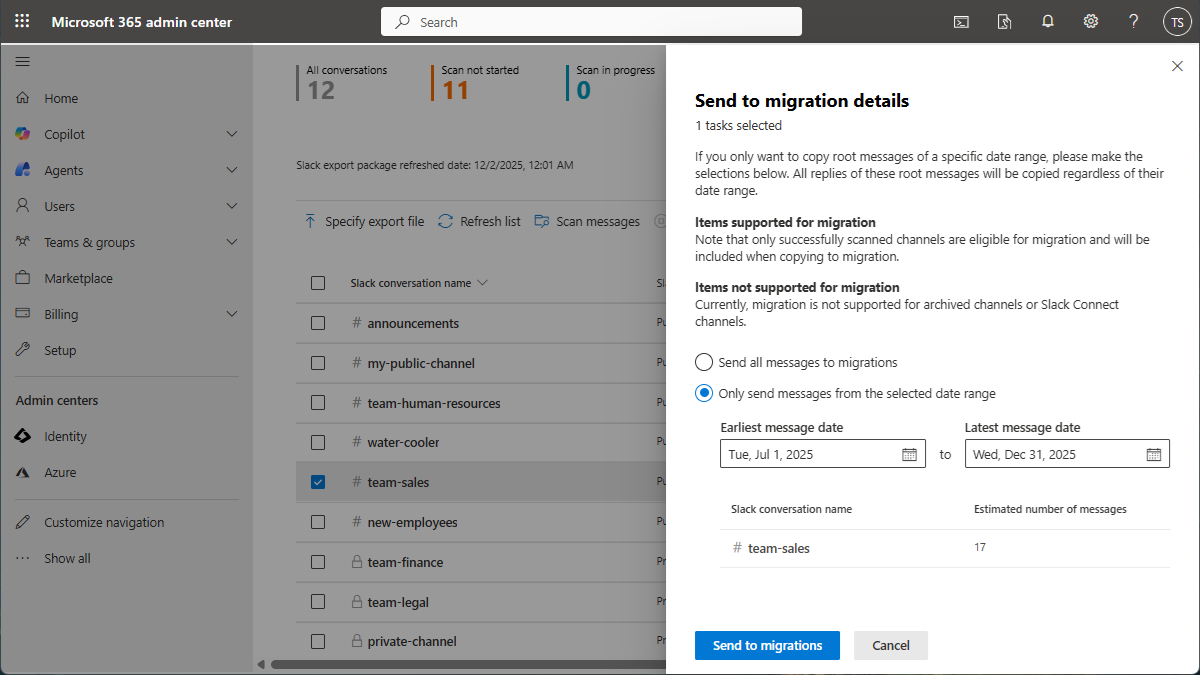
Task: Open the earliest message date calendar icon
Action: (x=909, y=454)
